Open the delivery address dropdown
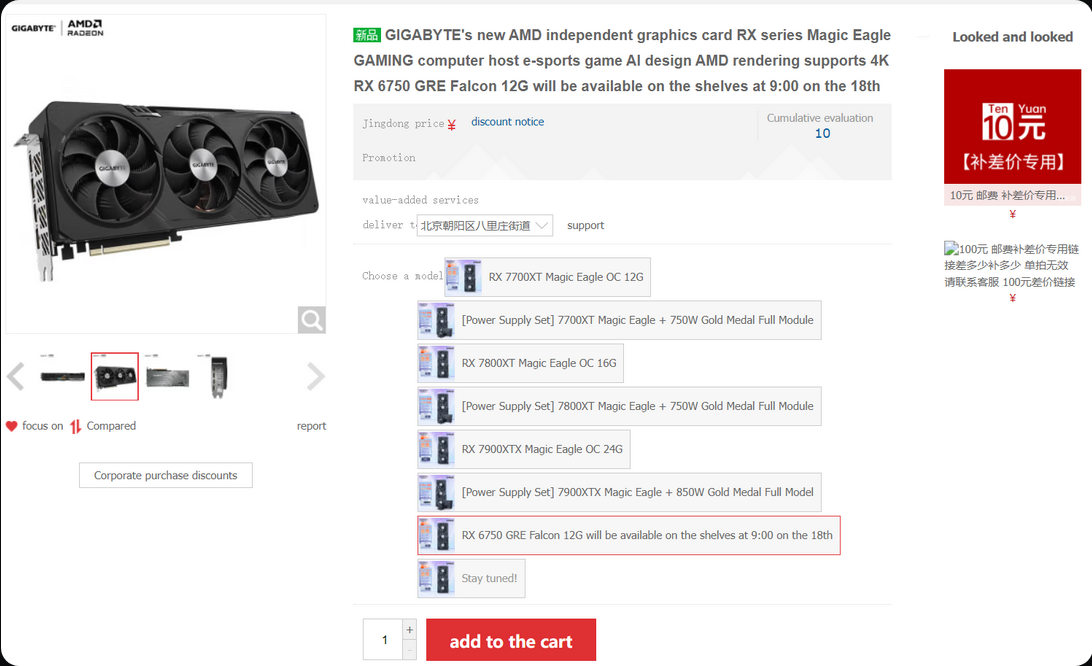Image resolution: width=1092 pixels, height=666 pixels. click(x=485, y=226)
